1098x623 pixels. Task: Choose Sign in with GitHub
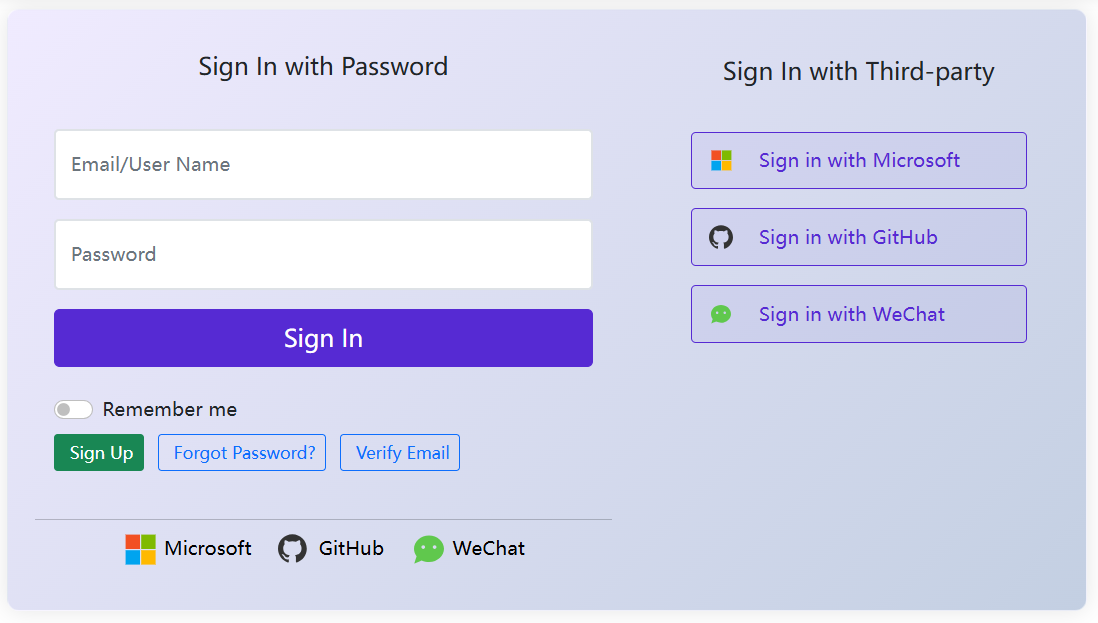(859, 238)
